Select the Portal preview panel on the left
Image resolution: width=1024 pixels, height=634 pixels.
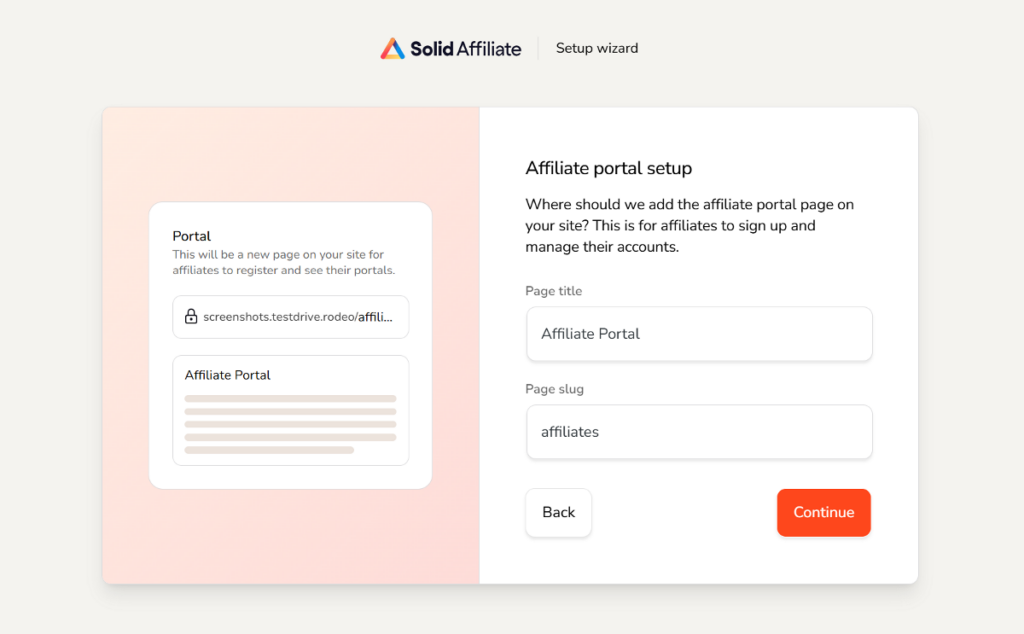pyautogui.click(x=290, y=343)
